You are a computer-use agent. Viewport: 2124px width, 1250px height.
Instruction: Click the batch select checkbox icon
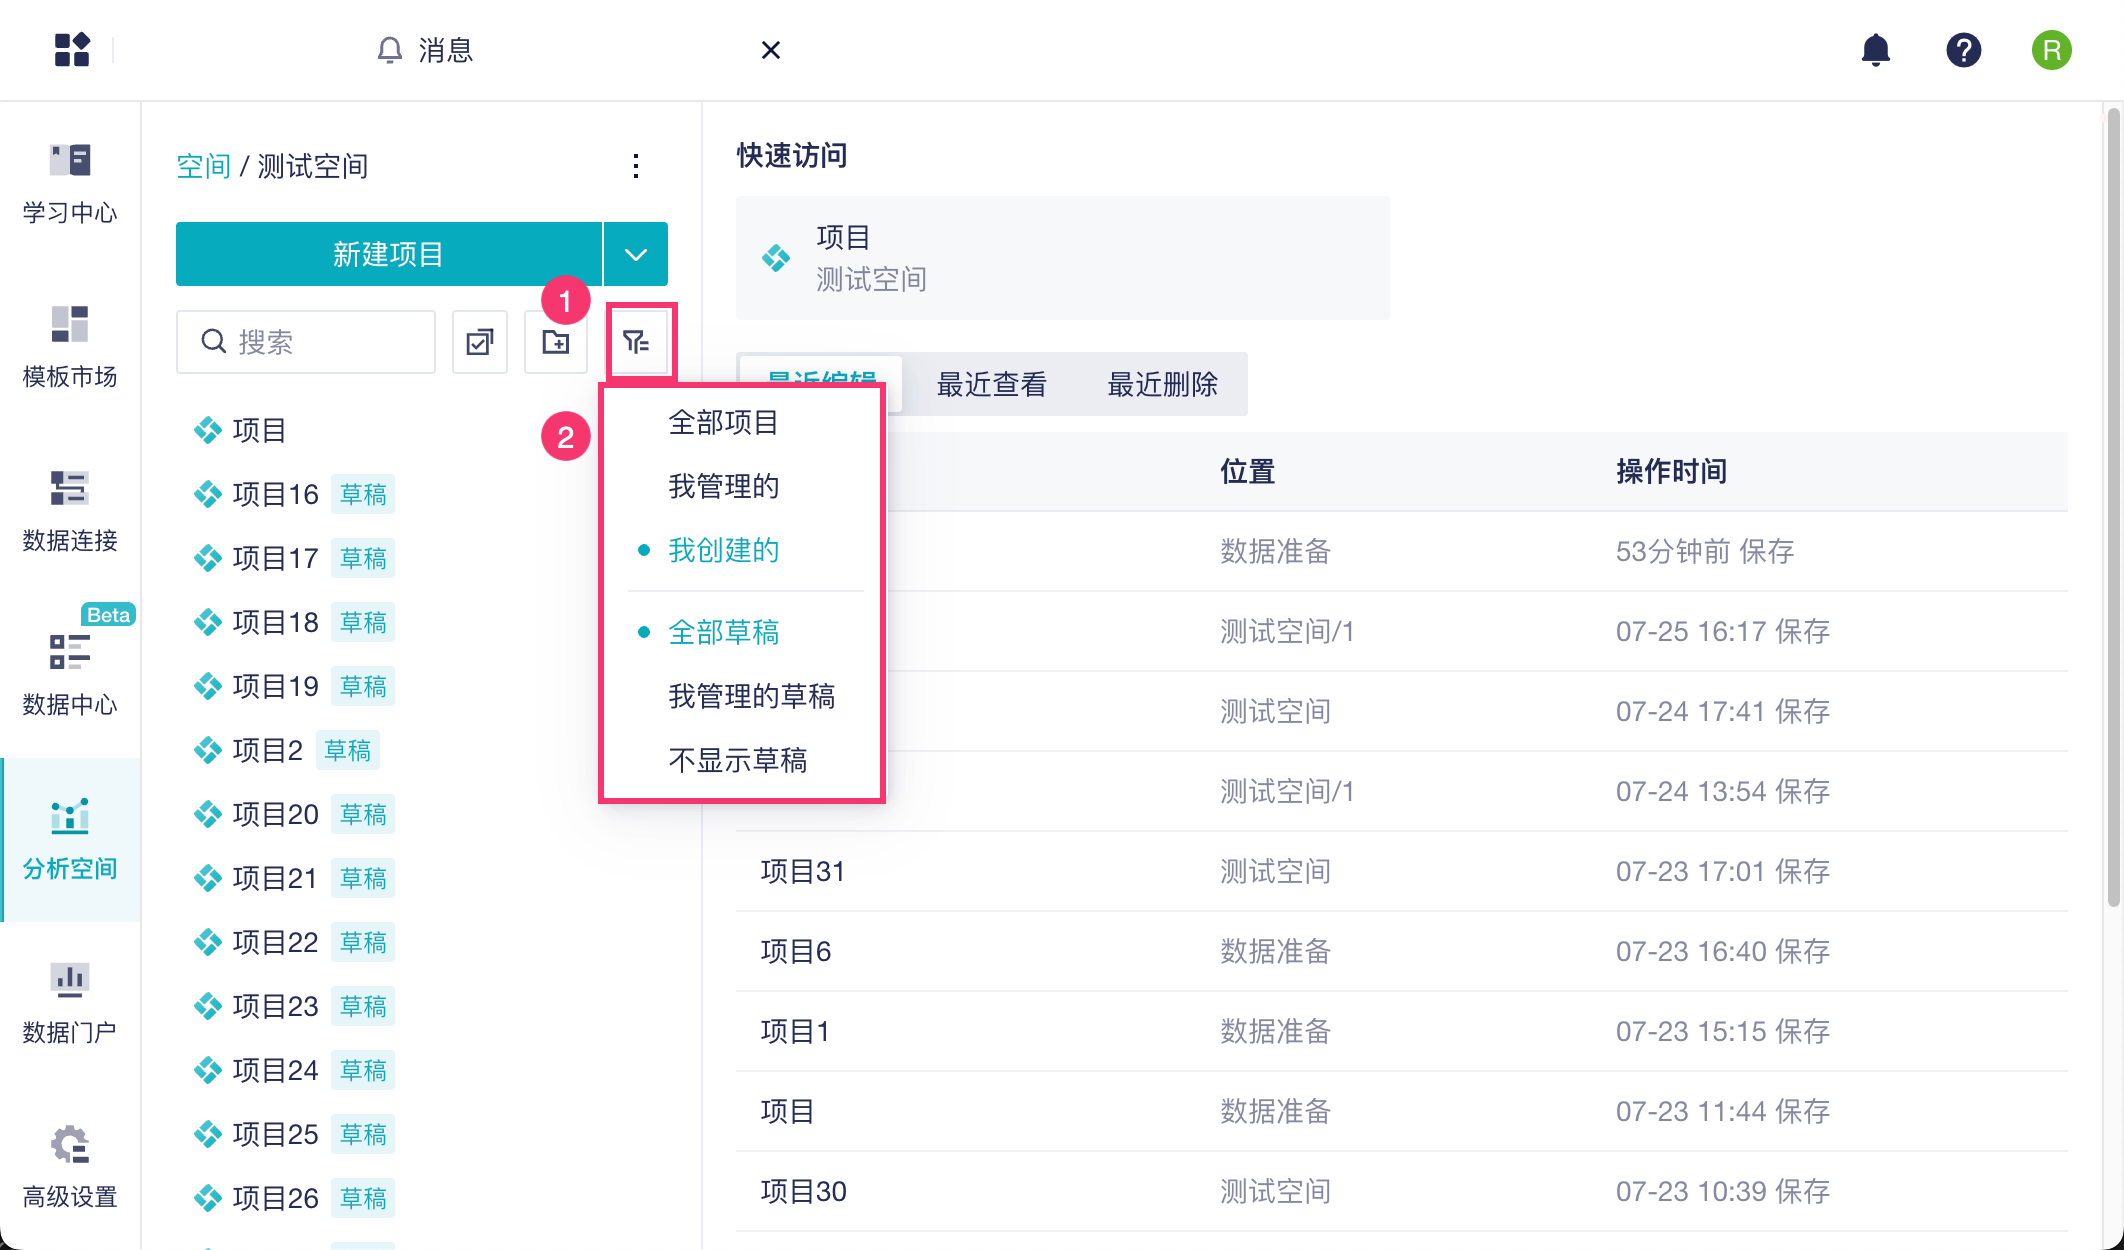(x=480, y=342)
